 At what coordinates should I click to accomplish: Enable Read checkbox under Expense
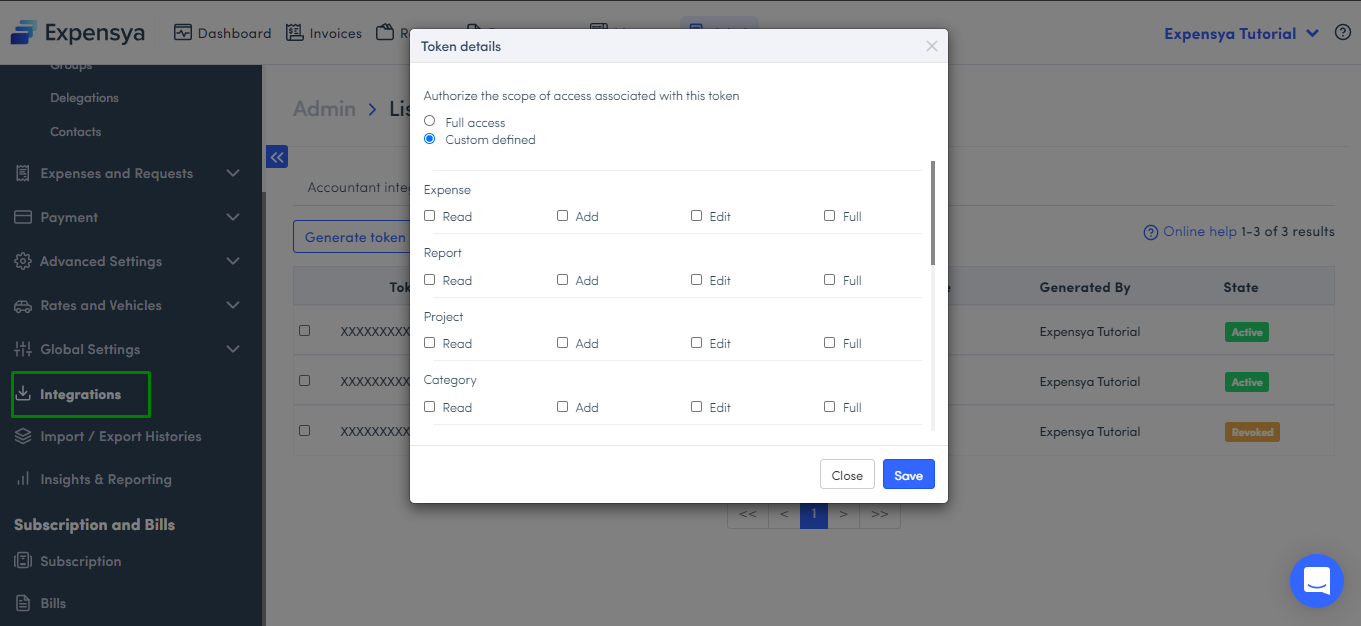[x=430, y=216]
